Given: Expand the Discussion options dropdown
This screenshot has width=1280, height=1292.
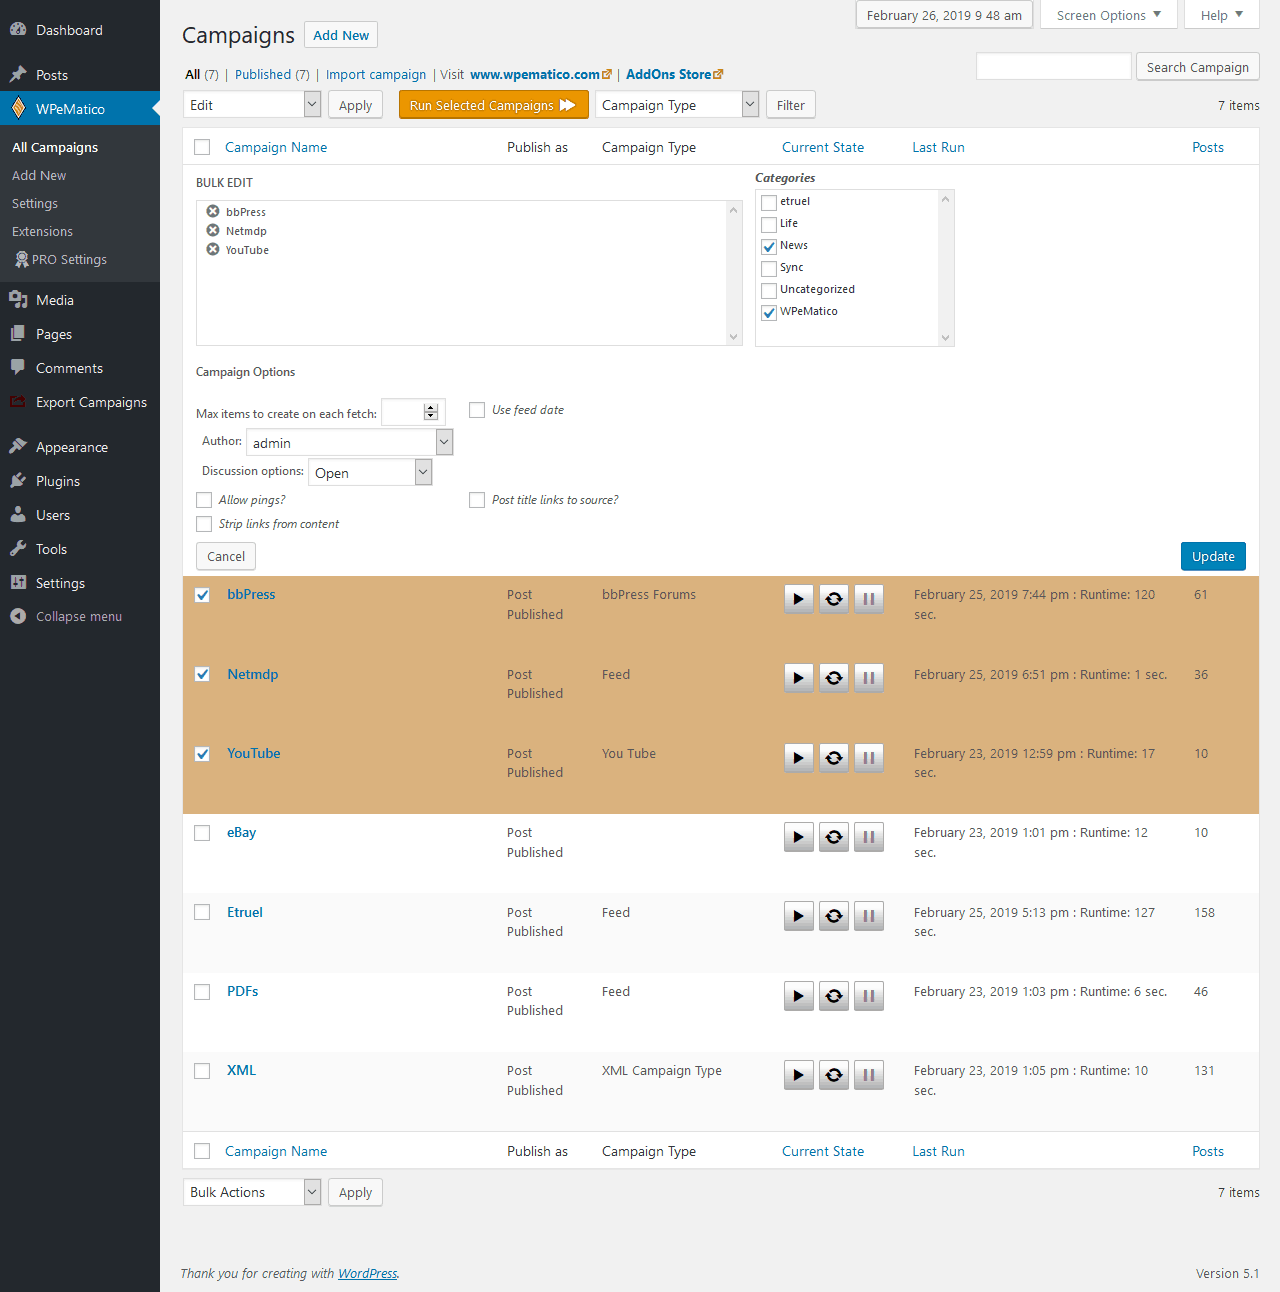Looking at the screenshot, I should point(370,472).
